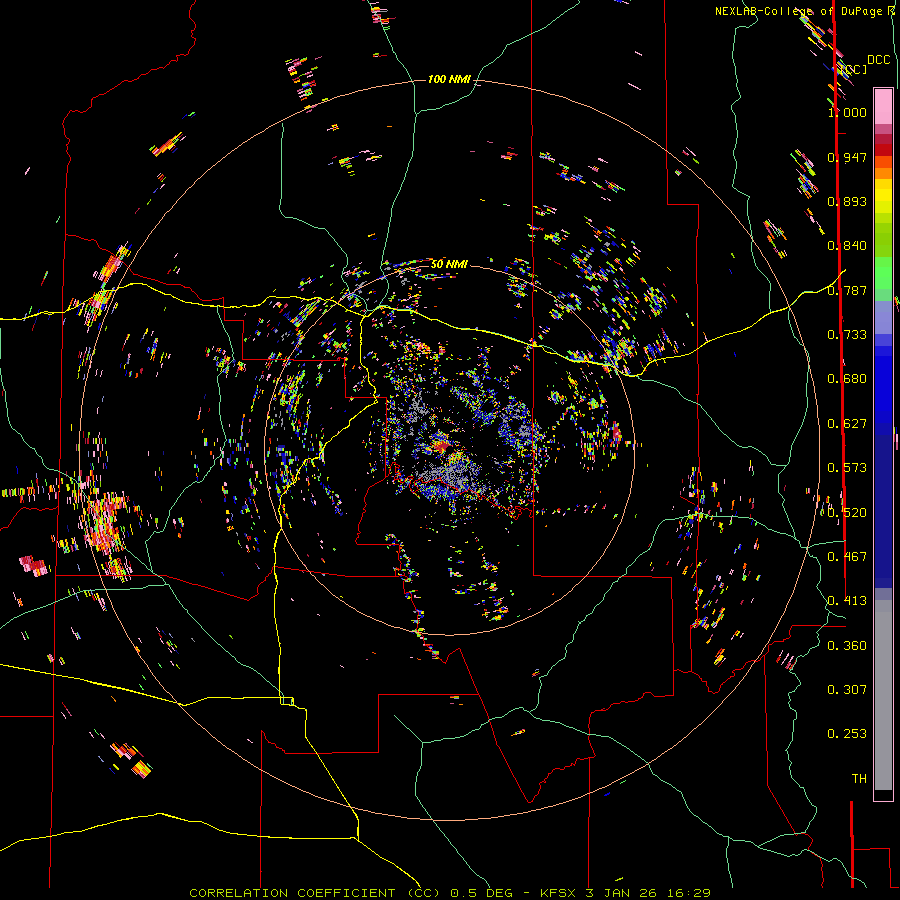Click the 0.893 legend value
900x900 pixels.
(847, 201)
